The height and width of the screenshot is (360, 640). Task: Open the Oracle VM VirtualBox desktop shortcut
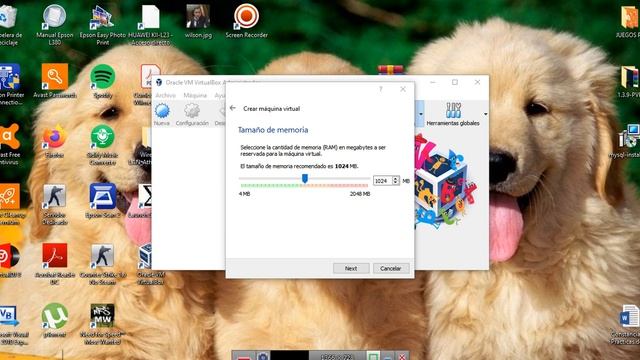coord(151,264)
